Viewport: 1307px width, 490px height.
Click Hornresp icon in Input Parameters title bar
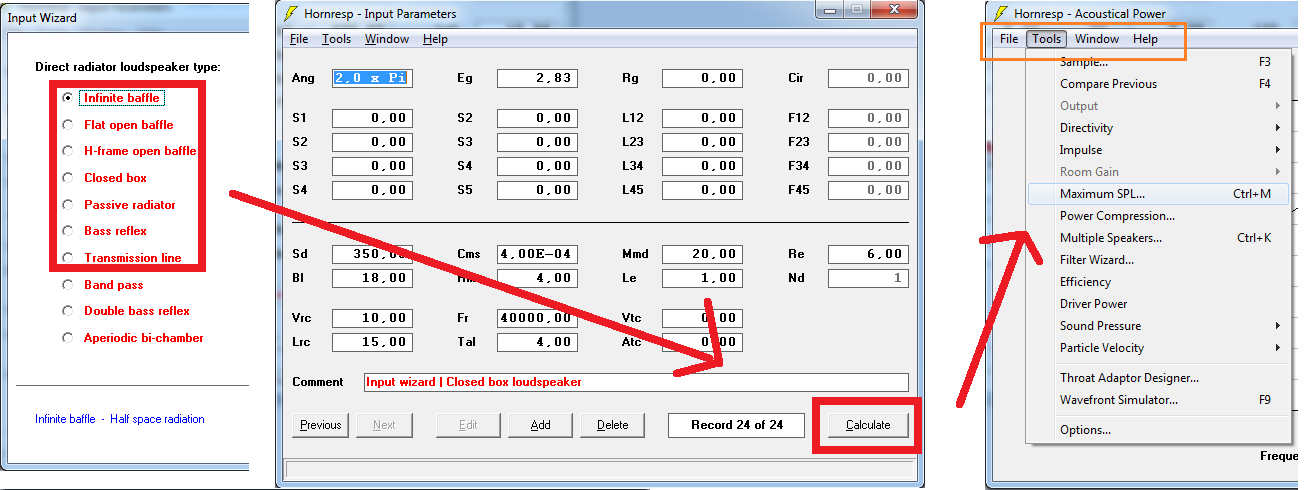[292, 14]
